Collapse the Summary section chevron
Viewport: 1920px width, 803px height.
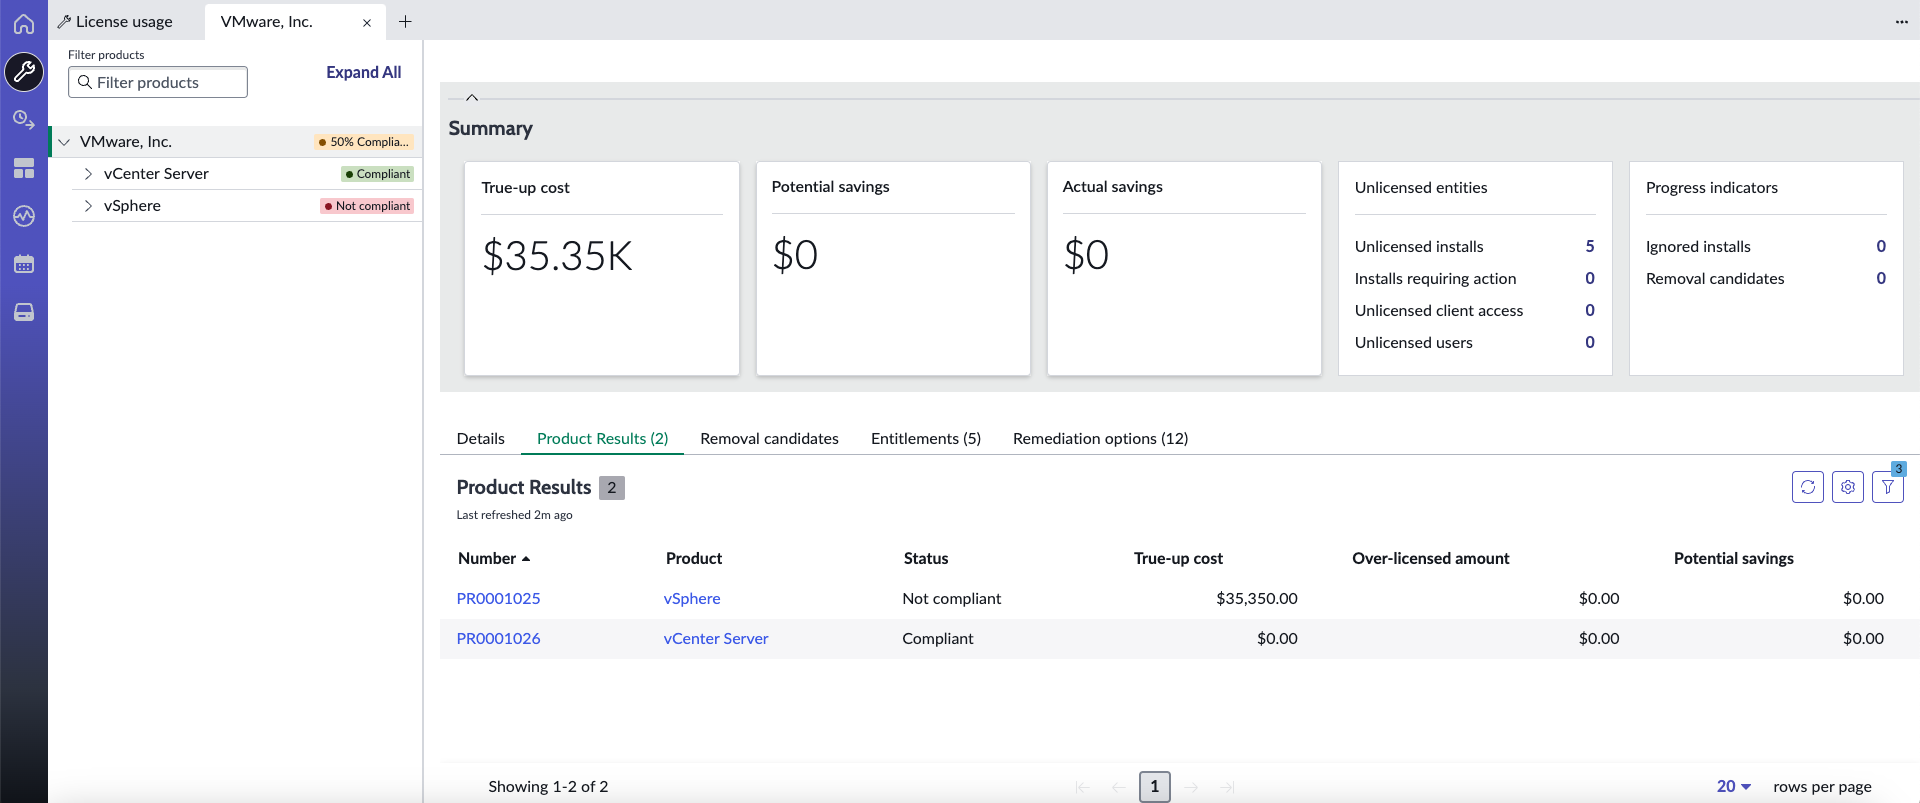click(x=472, y=97)
